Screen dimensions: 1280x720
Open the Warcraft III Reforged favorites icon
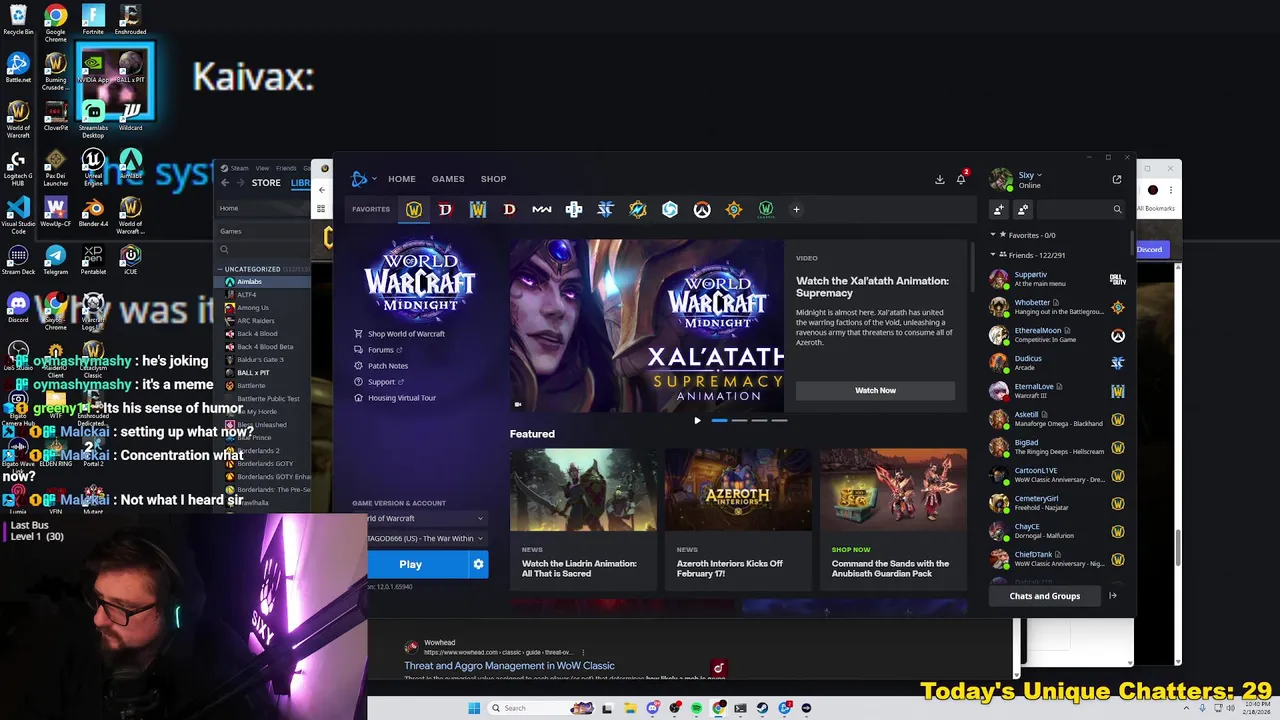tap(478, 209)
